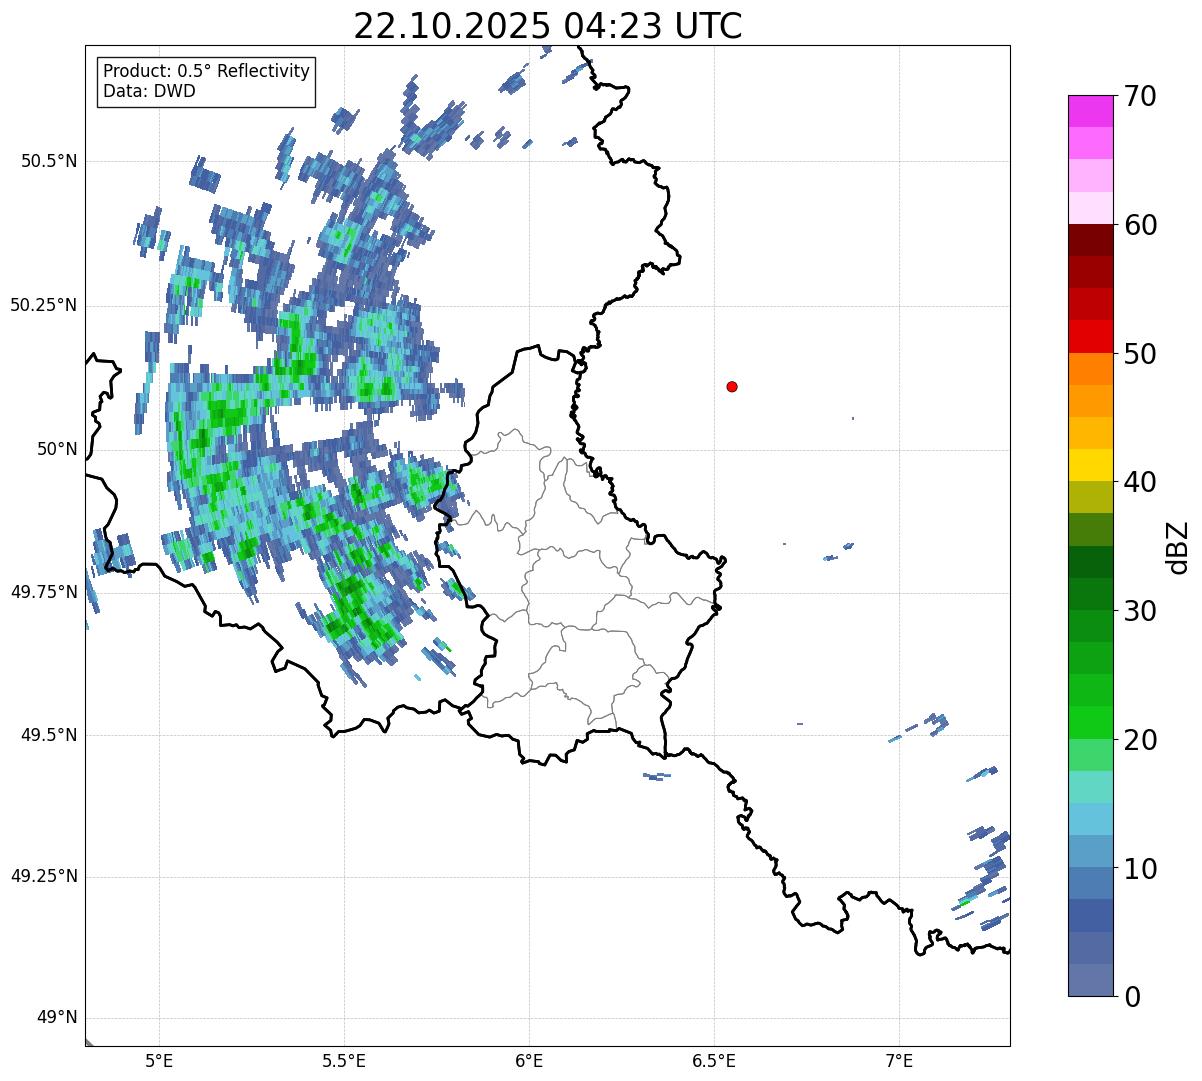This screenshot has width=1202, height=1081.
Task: Click the 6°E longitude label
Action: click(x=529, y=1060)
